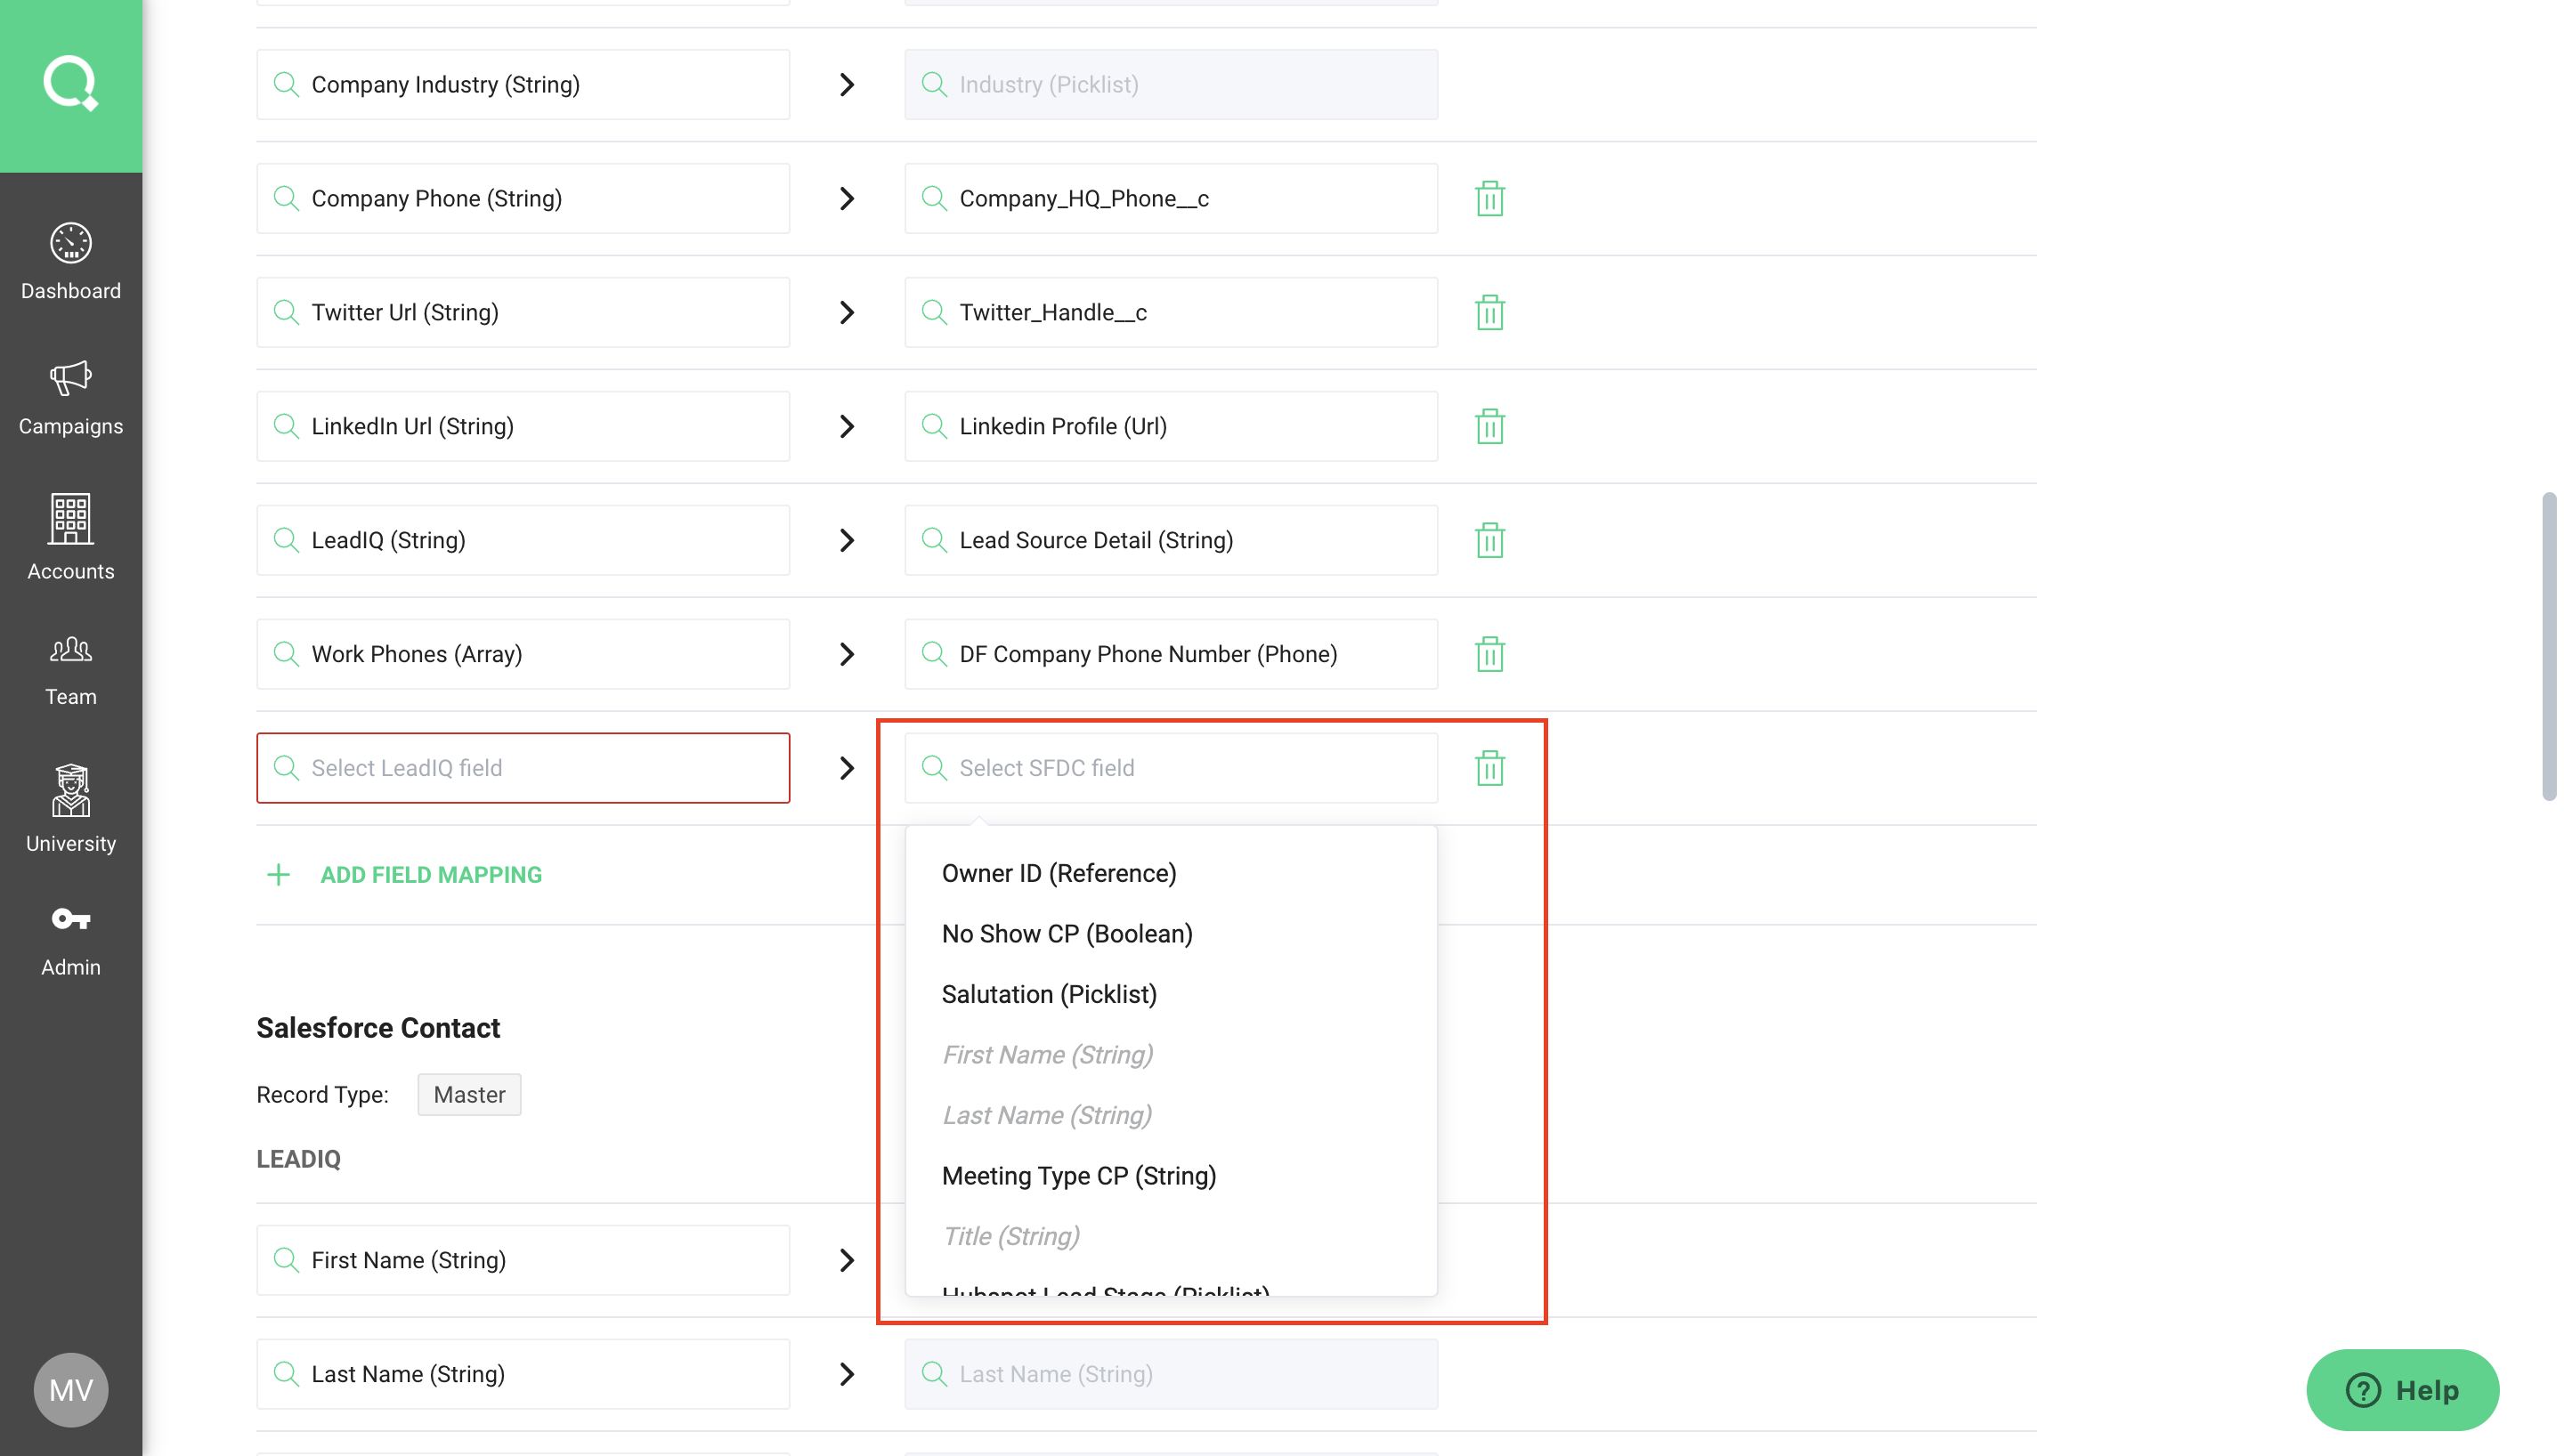
Task: Delete the Twitter Url mapping trash icon
Action: 1489,312
